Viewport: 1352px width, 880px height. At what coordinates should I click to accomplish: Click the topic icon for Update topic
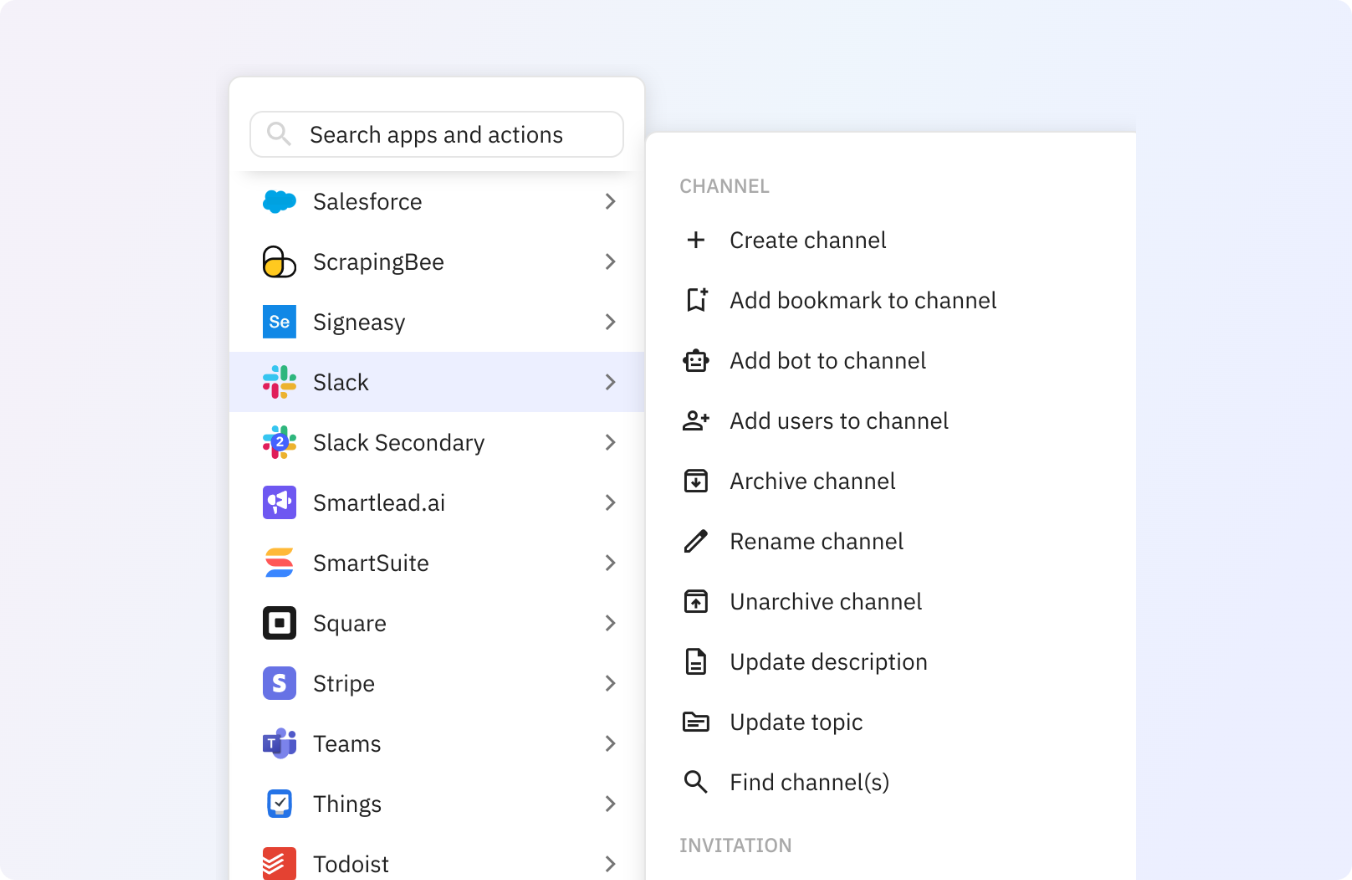click(x=695, y=722)
